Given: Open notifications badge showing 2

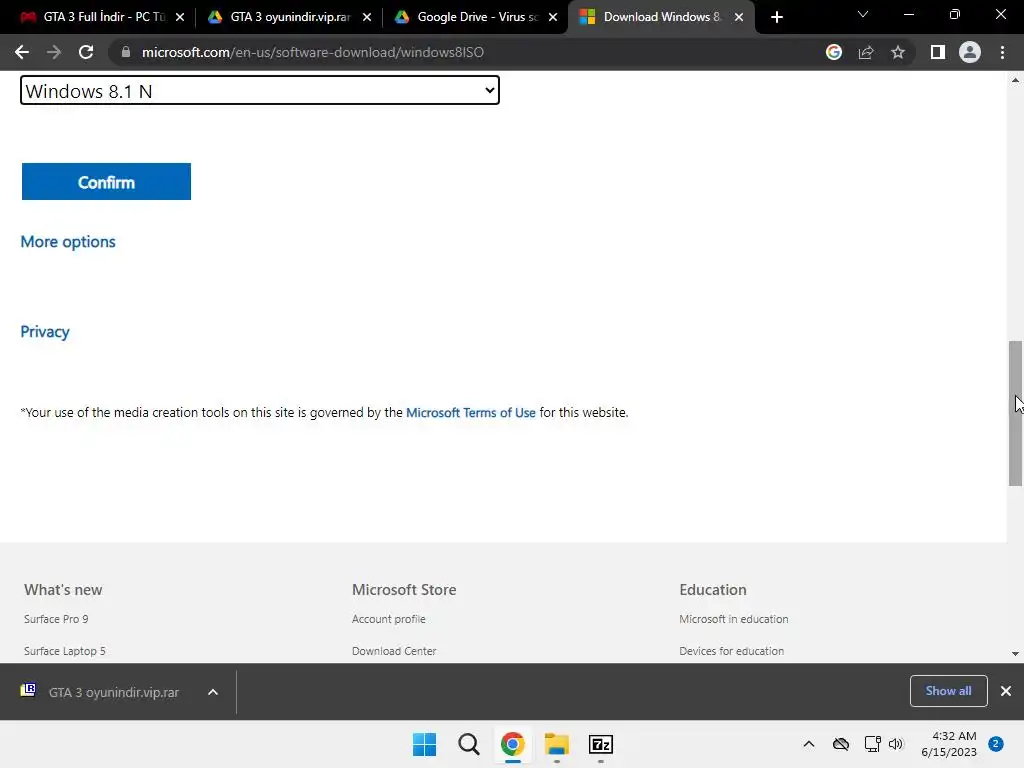Looking at the screenshot, I should point(995,744).
